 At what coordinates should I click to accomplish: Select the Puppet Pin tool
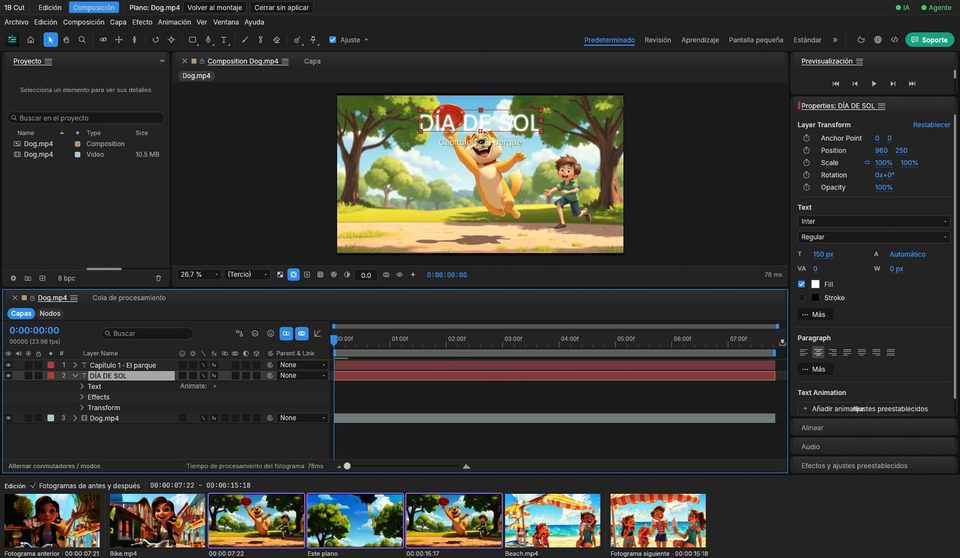[313, 40]
